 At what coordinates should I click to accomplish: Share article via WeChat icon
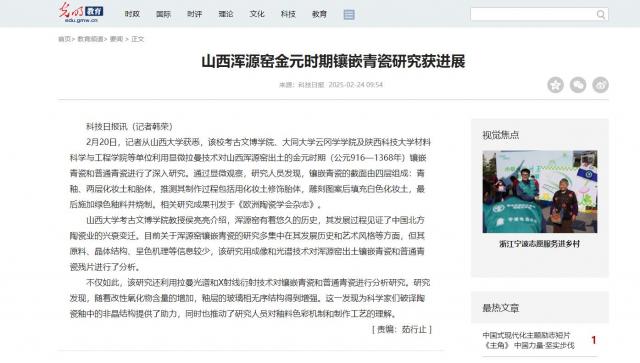coord(578,85)
